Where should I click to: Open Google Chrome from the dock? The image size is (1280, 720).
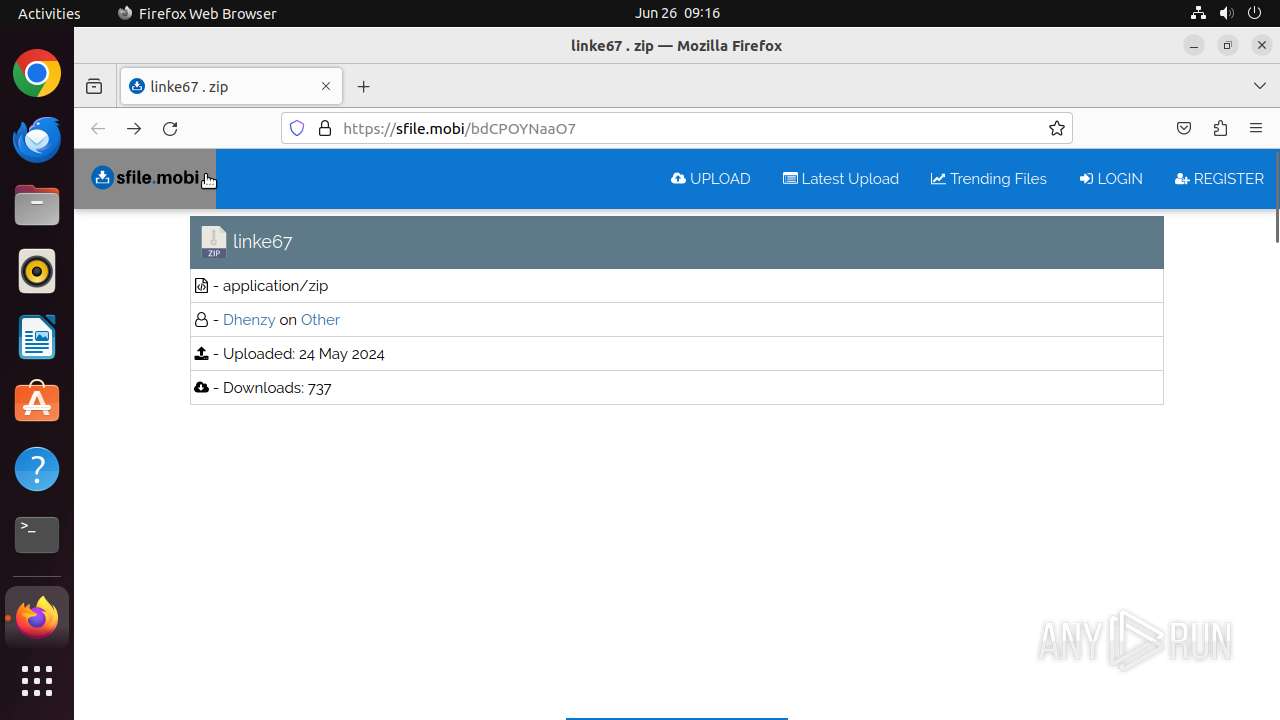tap(37, 74)
